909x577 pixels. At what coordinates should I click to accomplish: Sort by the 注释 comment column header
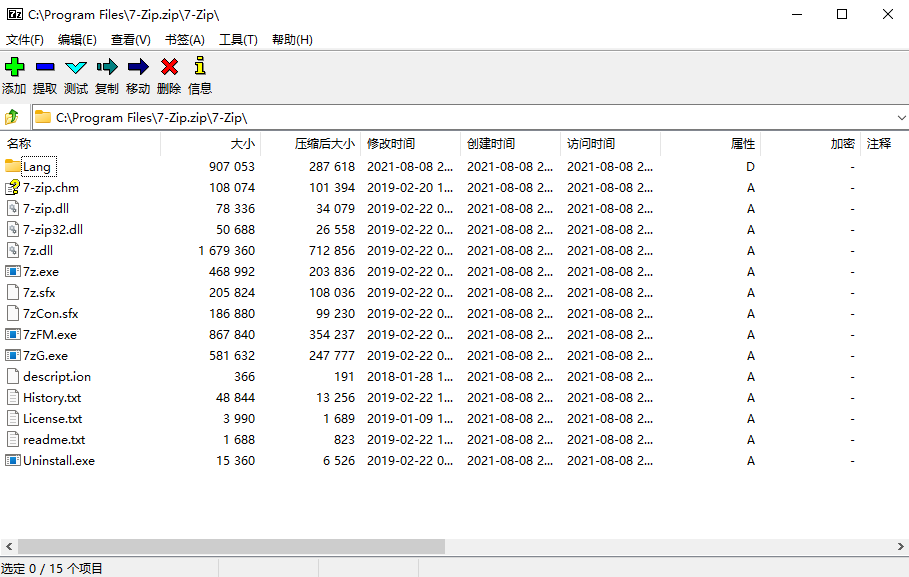(885, 143)
